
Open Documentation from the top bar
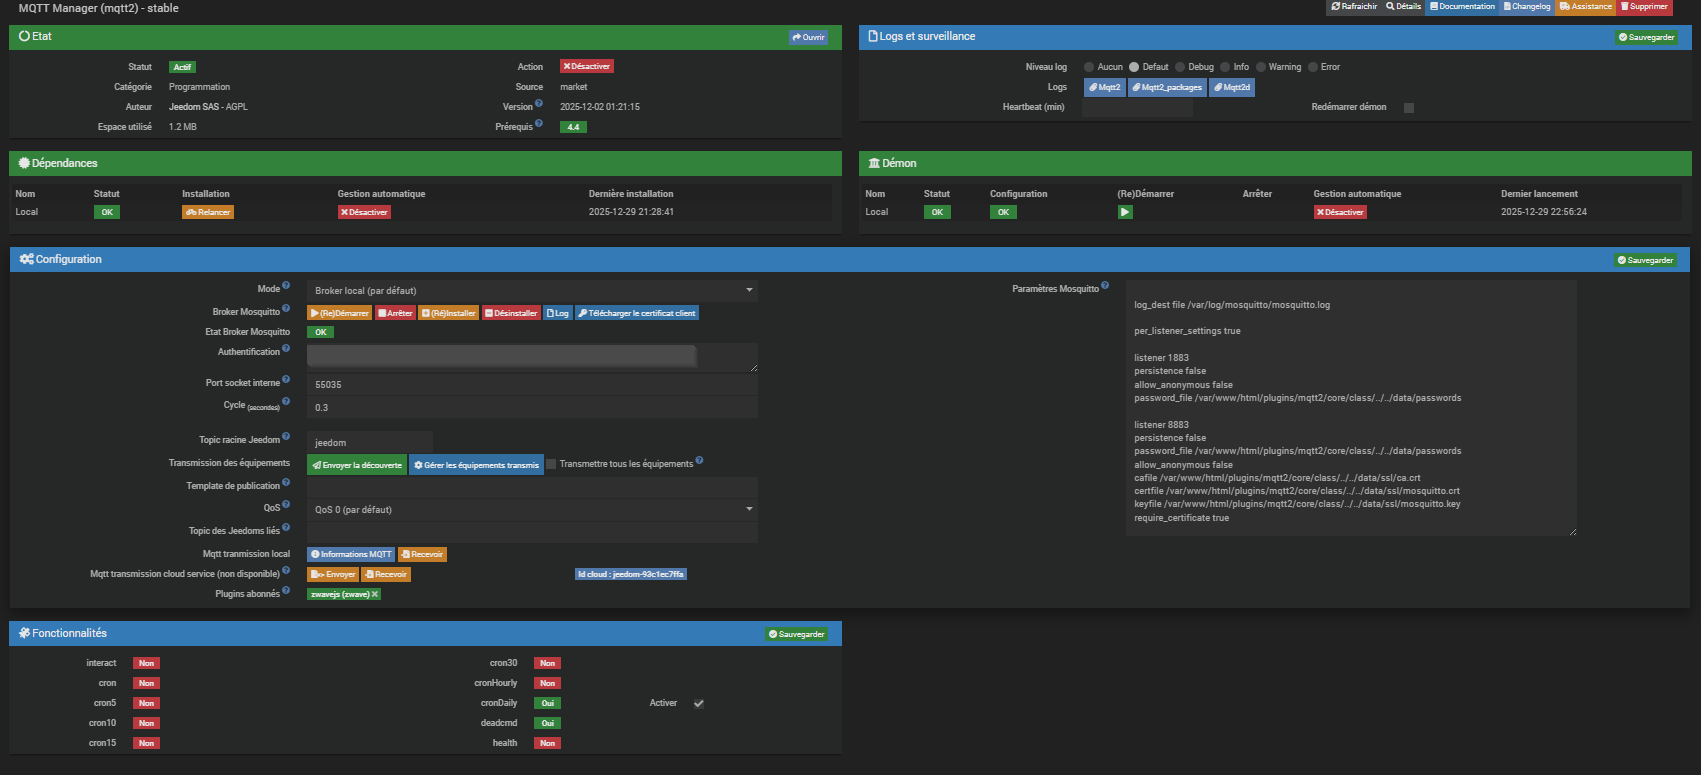click(x=1462, y=7)
